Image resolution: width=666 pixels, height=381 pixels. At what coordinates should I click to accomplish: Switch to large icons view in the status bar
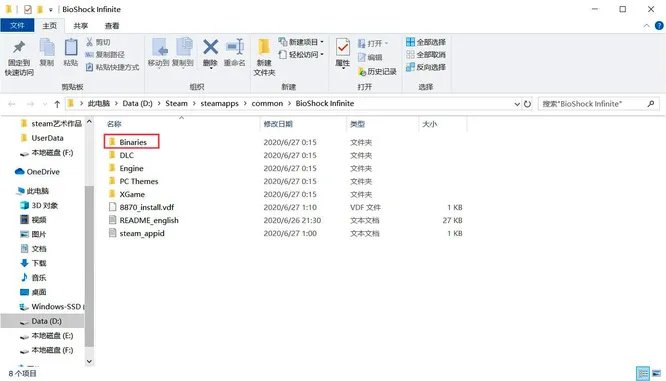(x=657, y=374)
